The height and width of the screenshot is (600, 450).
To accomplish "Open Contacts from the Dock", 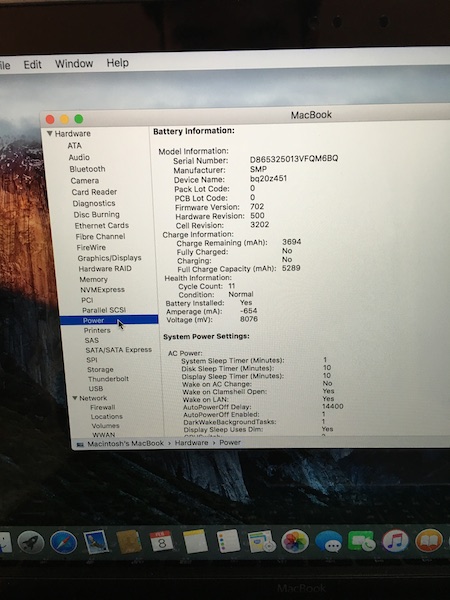I will 129,541.
